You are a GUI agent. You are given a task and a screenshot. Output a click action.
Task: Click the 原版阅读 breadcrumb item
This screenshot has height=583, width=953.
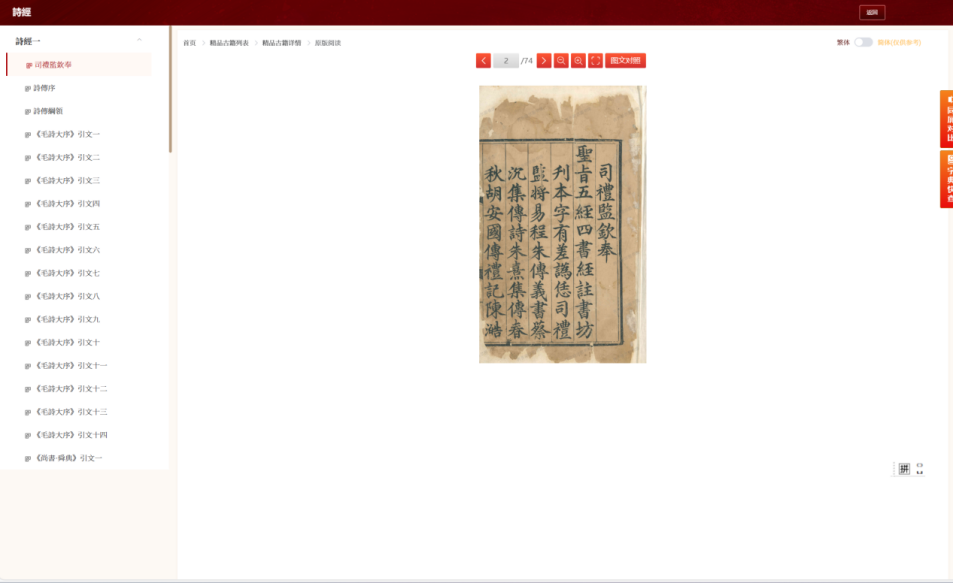tap(328, 43)
